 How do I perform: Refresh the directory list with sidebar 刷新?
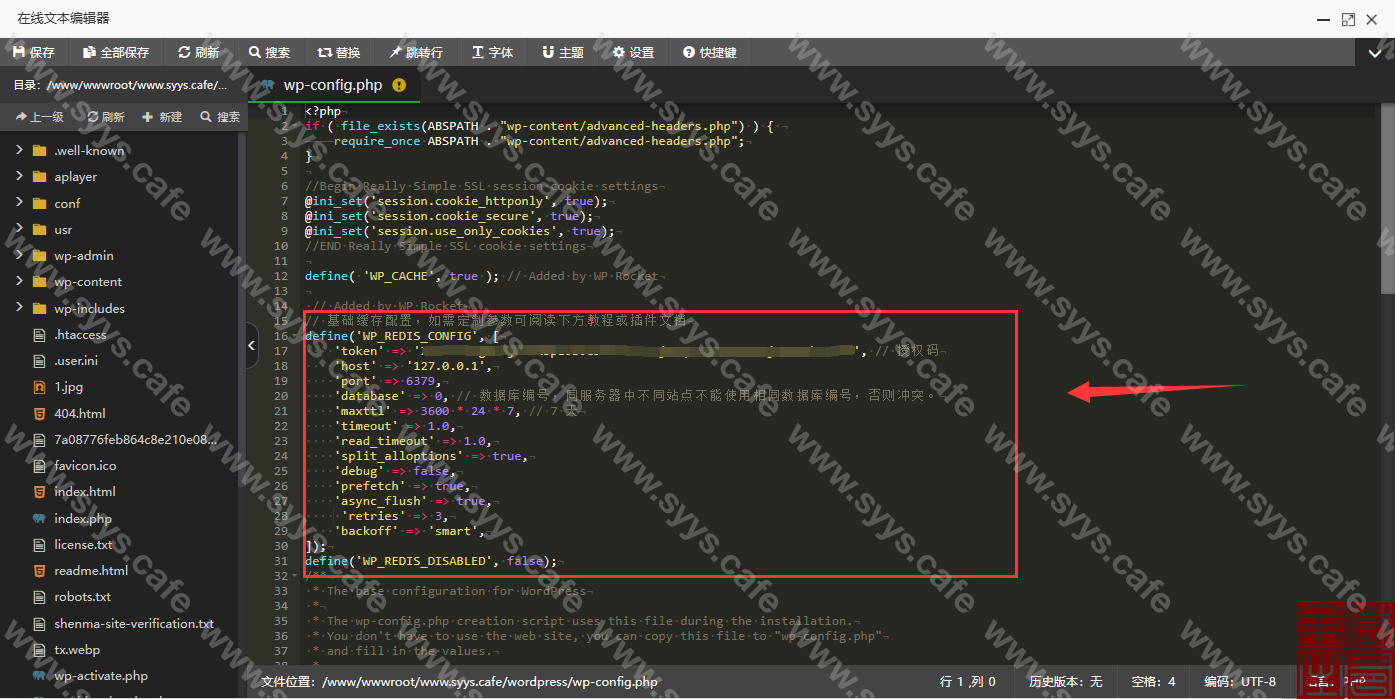(x=106, y=117)
